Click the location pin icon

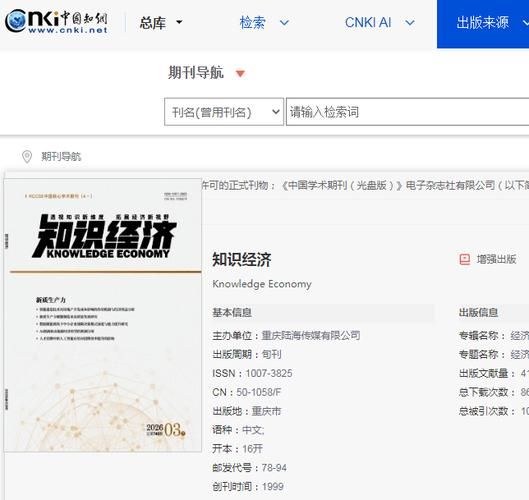(27, 157)
